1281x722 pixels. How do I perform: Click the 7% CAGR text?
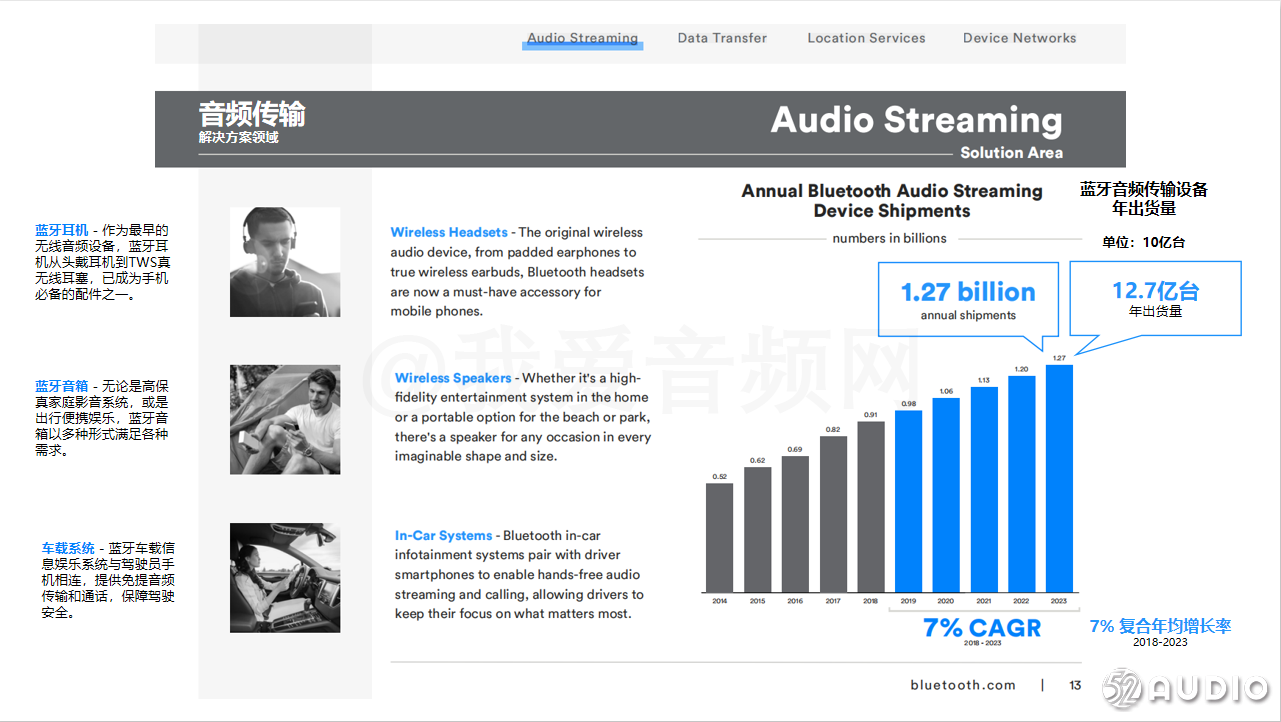click(981, 628)
